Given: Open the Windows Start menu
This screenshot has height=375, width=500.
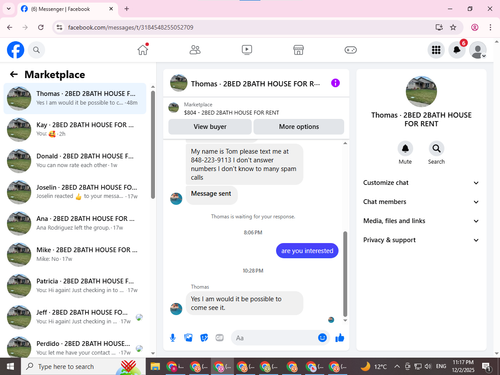Looking at the screenshot, I should tap(10, 367).
